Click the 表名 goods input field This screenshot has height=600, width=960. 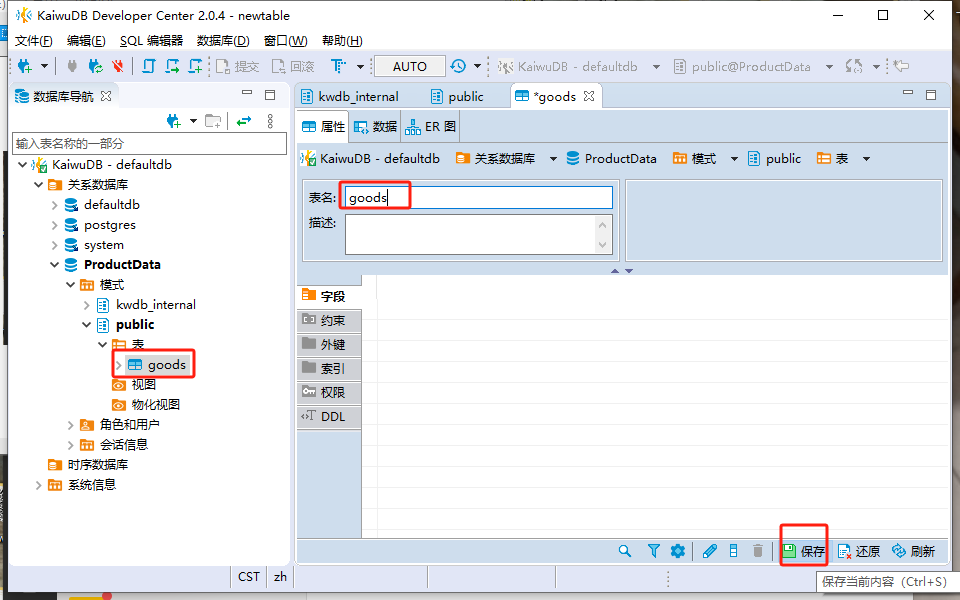[479, 198]
